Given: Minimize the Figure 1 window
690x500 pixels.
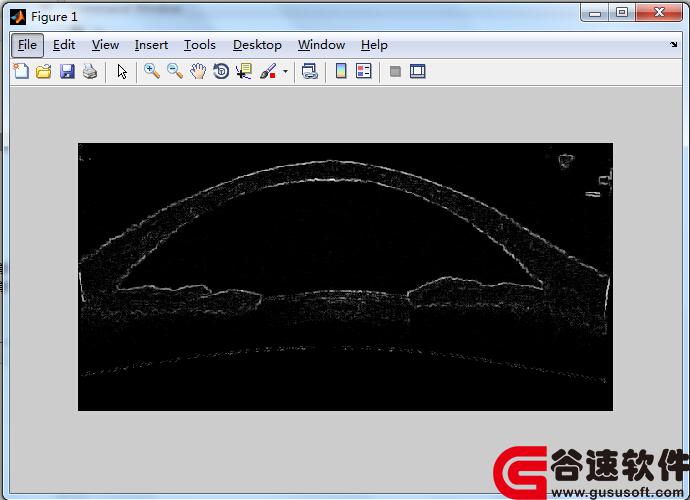Looking at the screenshot, I should pyautogui.click(x=595, y=13).
